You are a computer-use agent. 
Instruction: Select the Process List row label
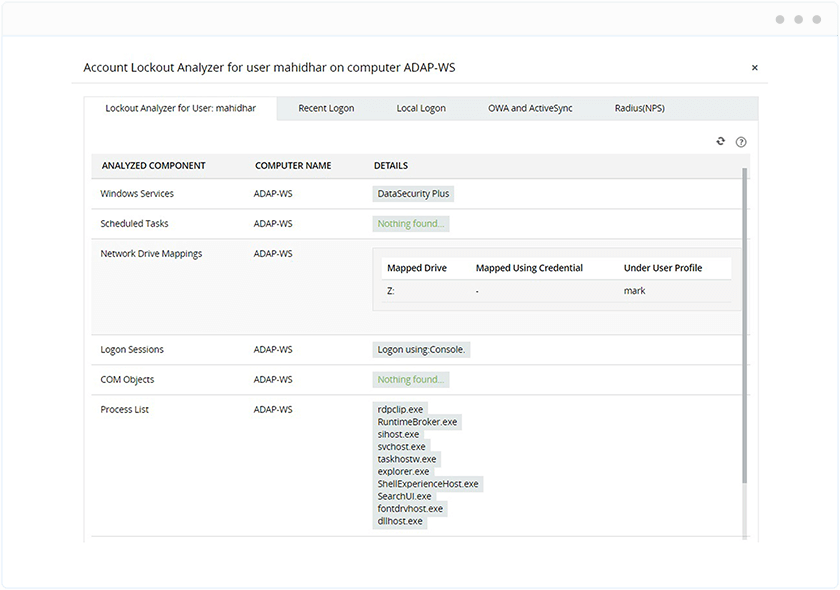pyautogui.click(x=124, y=409)
